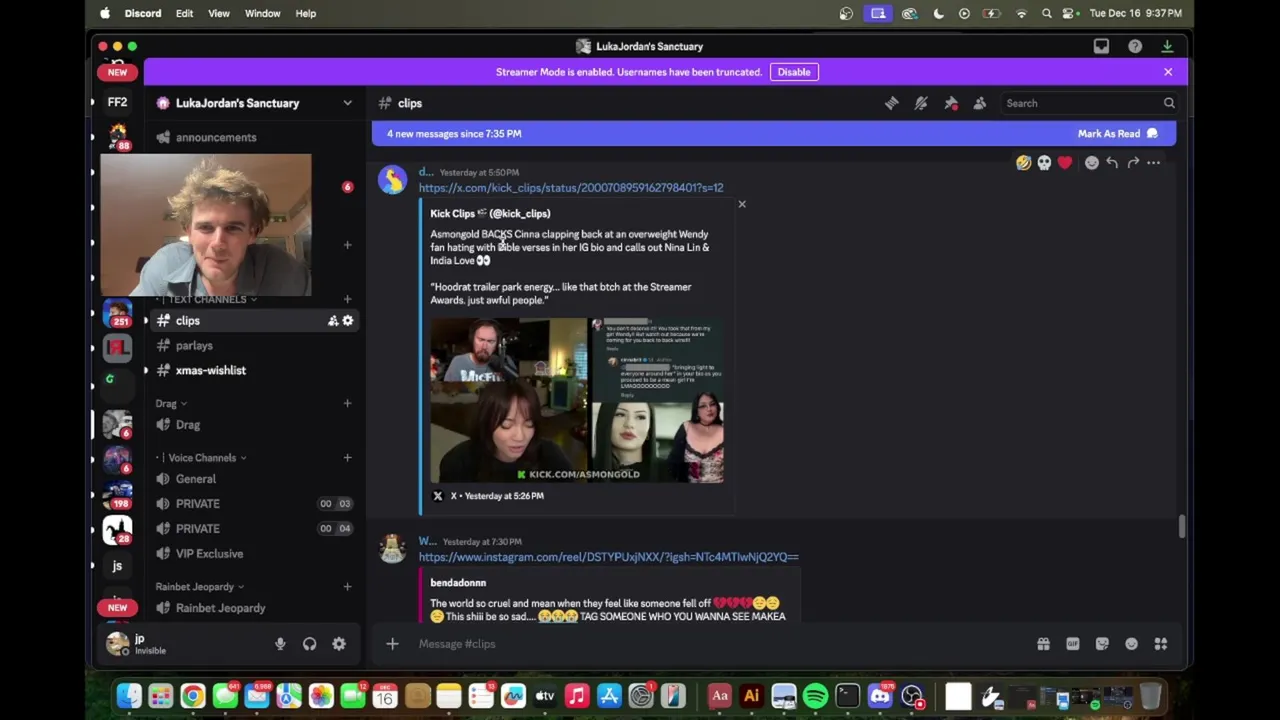Open the Asmongold embed image
Image resolution: width=1280 pixels, height=720 pixels.
tap(577, 400)
